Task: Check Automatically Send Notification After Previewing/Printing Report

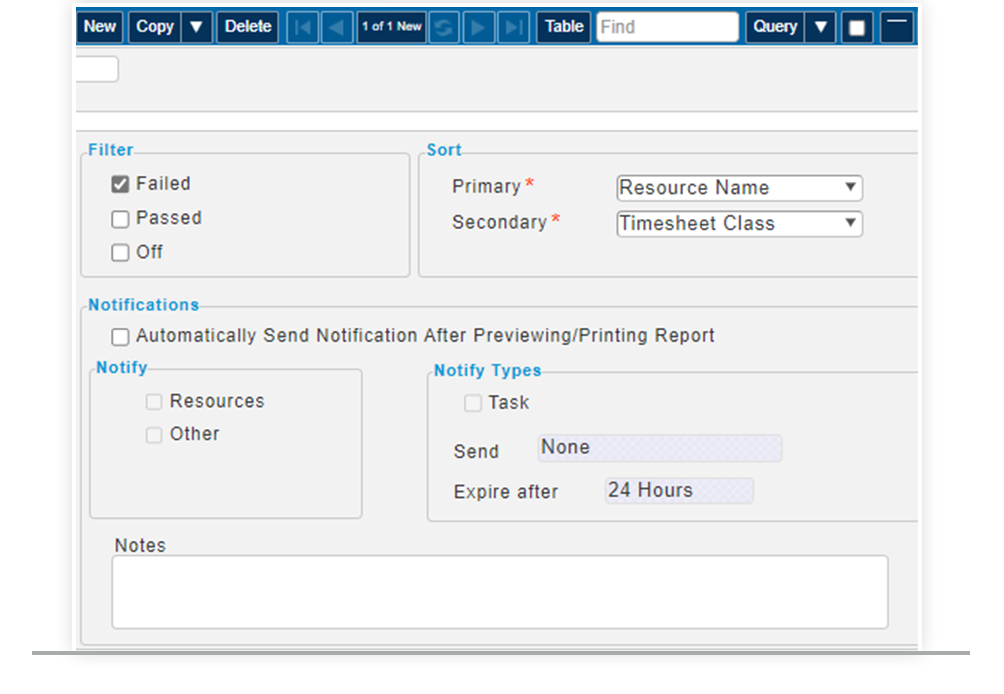Action: 120,337
